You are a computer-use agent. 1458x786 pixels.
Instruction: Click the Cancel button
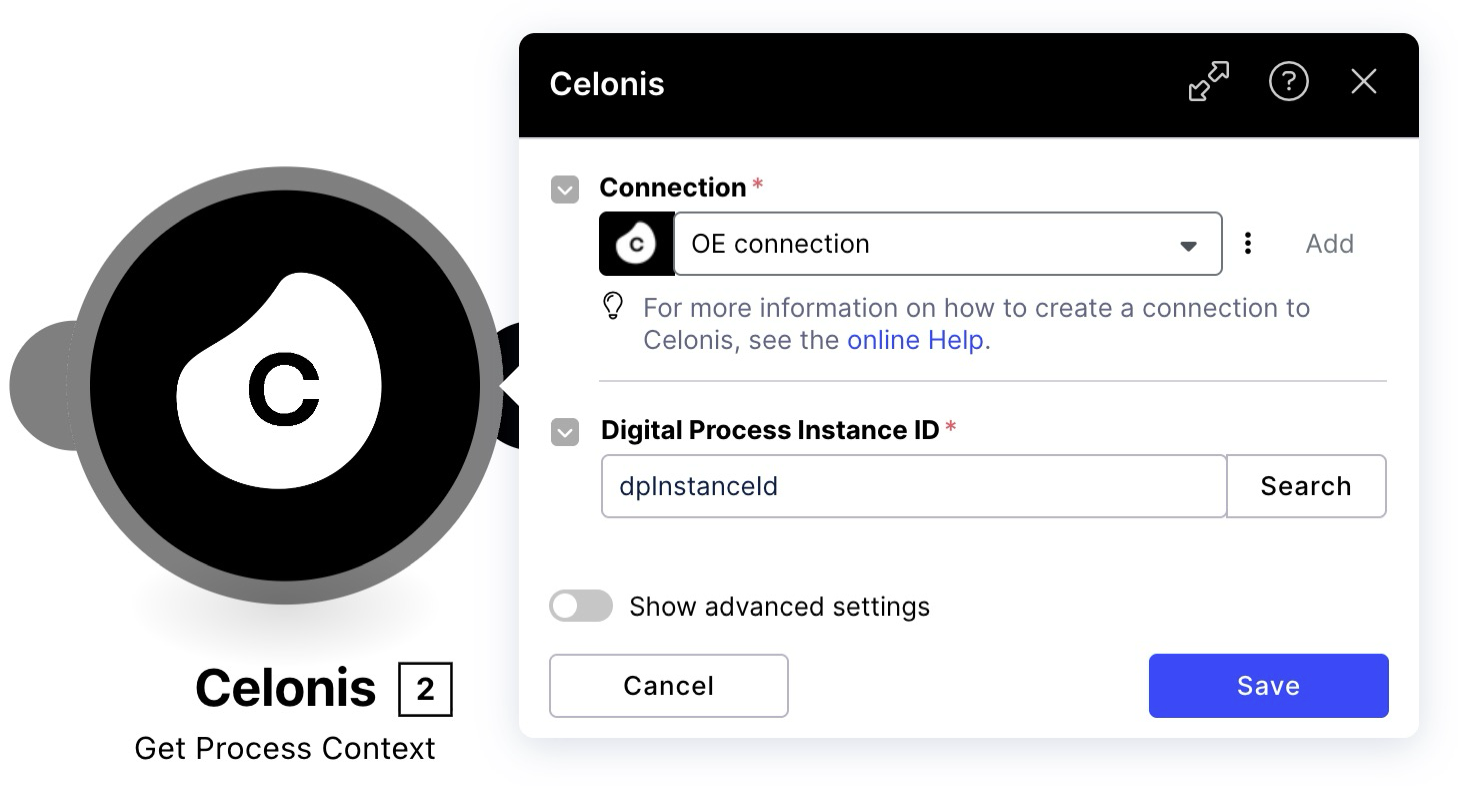pos(668,686)
